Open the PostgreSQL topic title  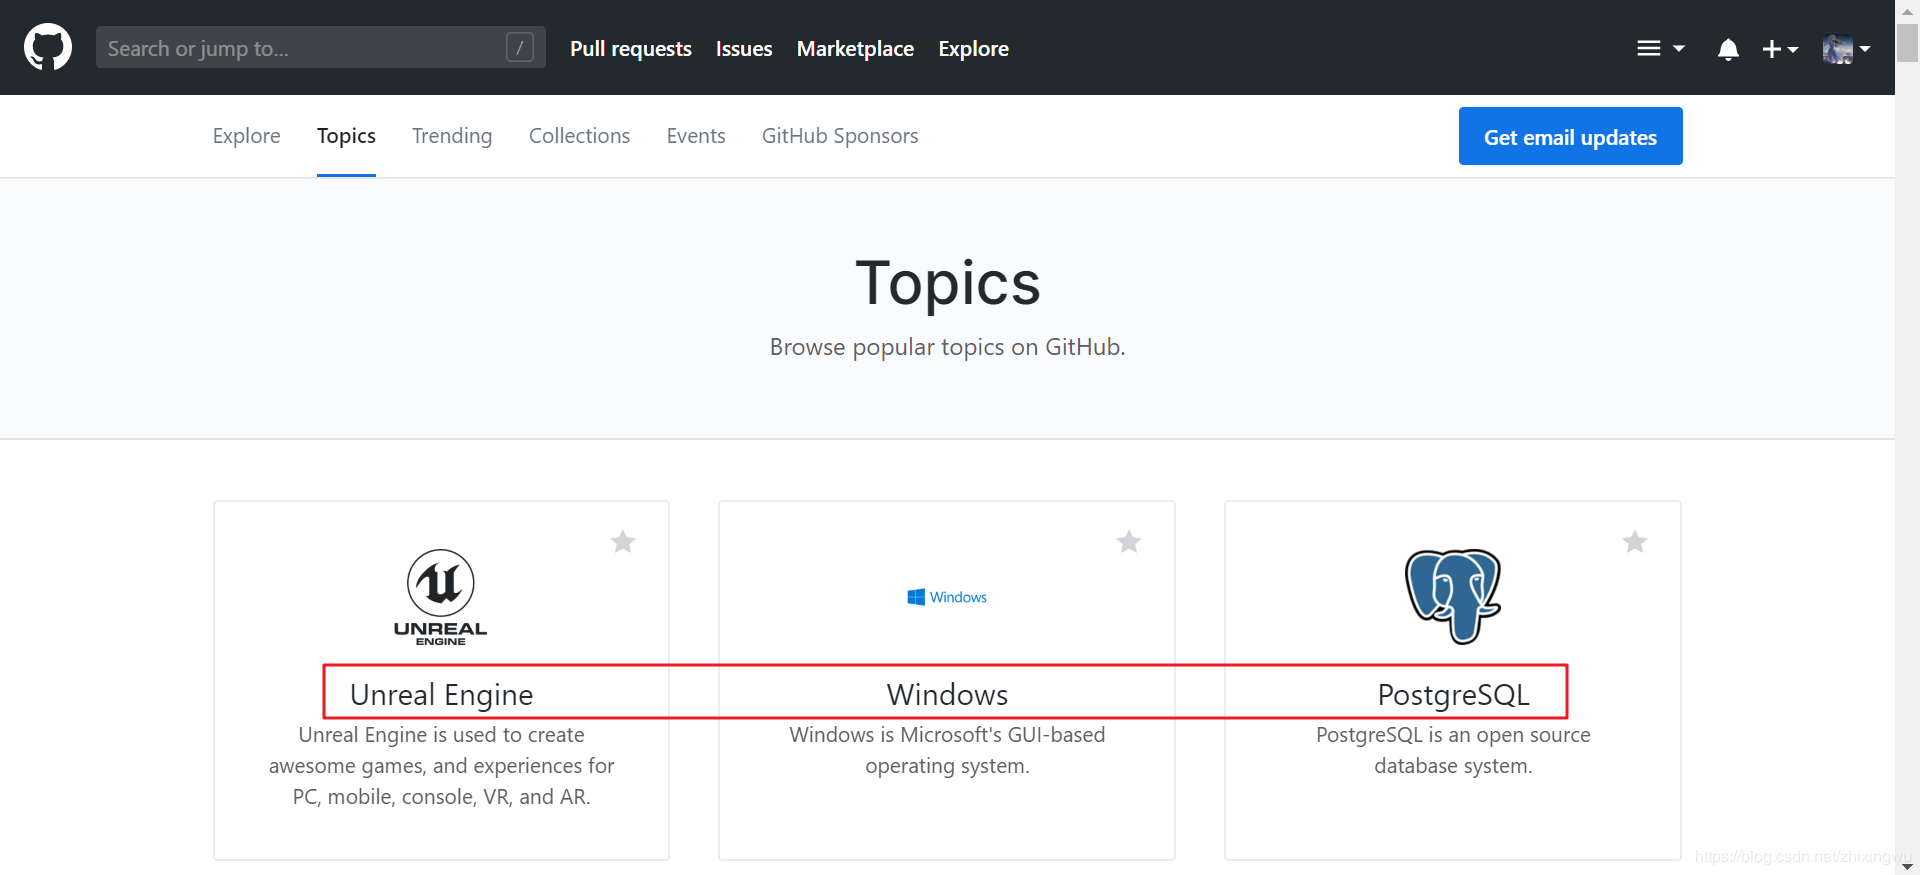pyautogui.click(x=1453, y=694)
